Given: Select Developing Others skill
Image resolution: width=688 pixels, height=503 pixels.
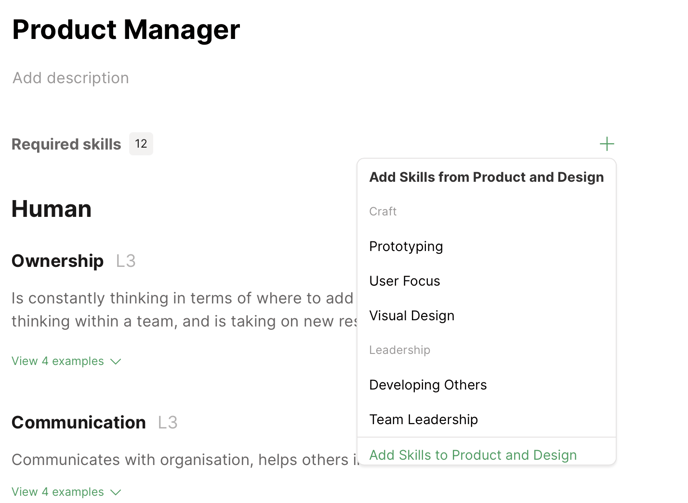Looking at the screenshot, I should [427, 385].
